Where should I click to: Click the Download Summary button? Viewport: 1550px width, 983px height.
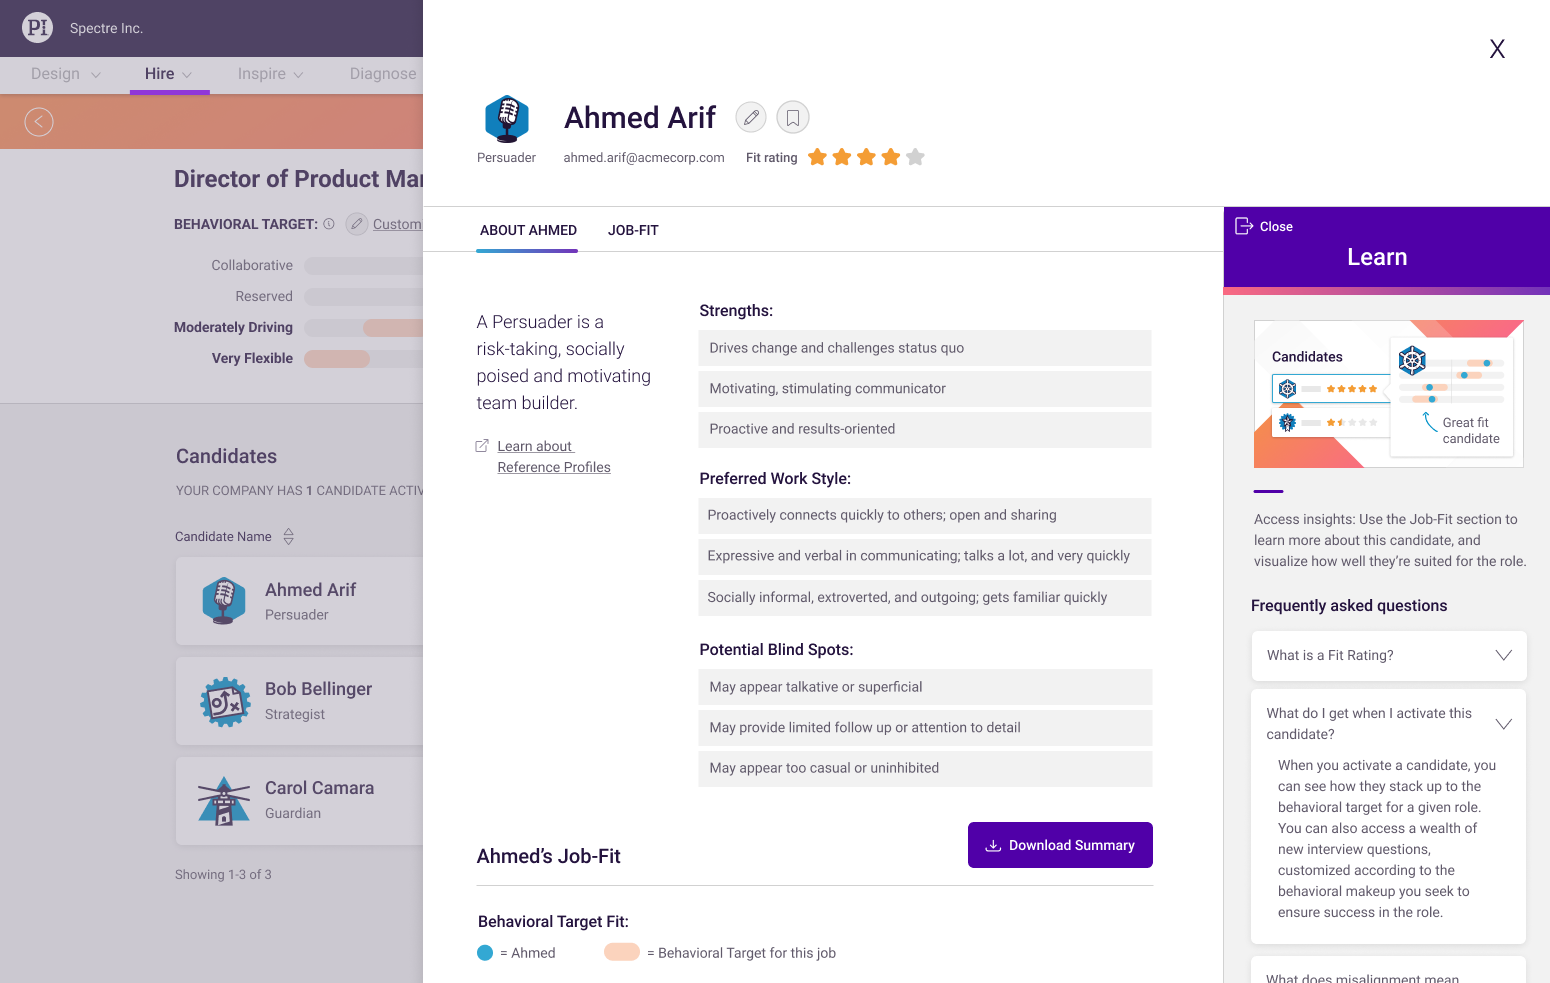pyautogui.click(x=1060, y=845)
